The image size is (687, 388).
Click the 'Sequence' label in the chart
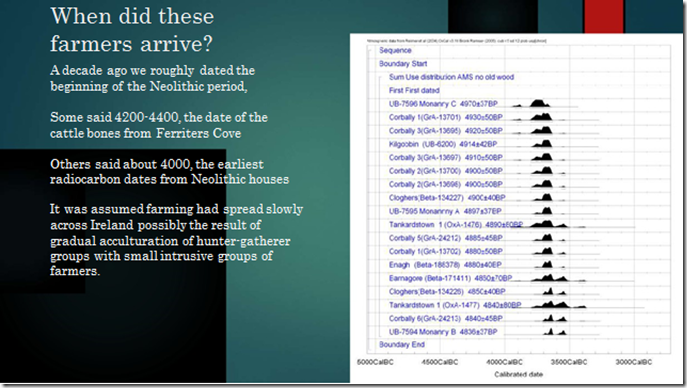click(x=395, y=50)
